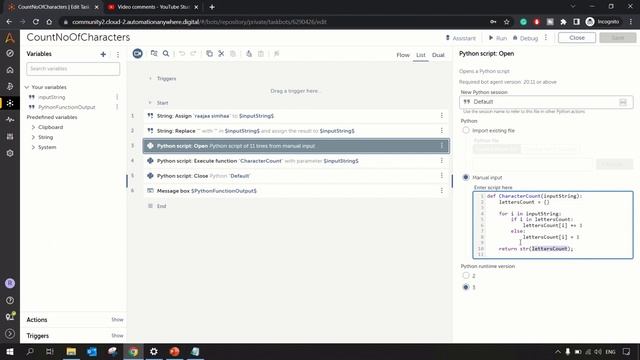Add a new variable with plus icon
The width and height of the screenshot is (640, 360).
(x=103, y=54)
